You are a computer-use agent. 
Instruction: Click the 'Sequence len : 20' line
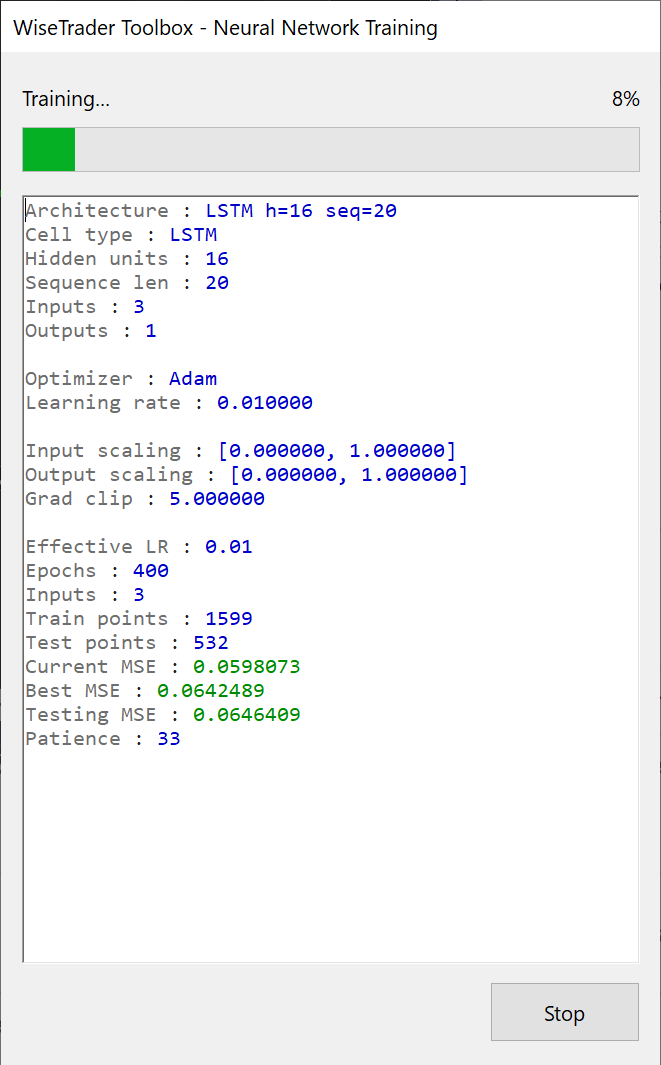click(128, 283)
